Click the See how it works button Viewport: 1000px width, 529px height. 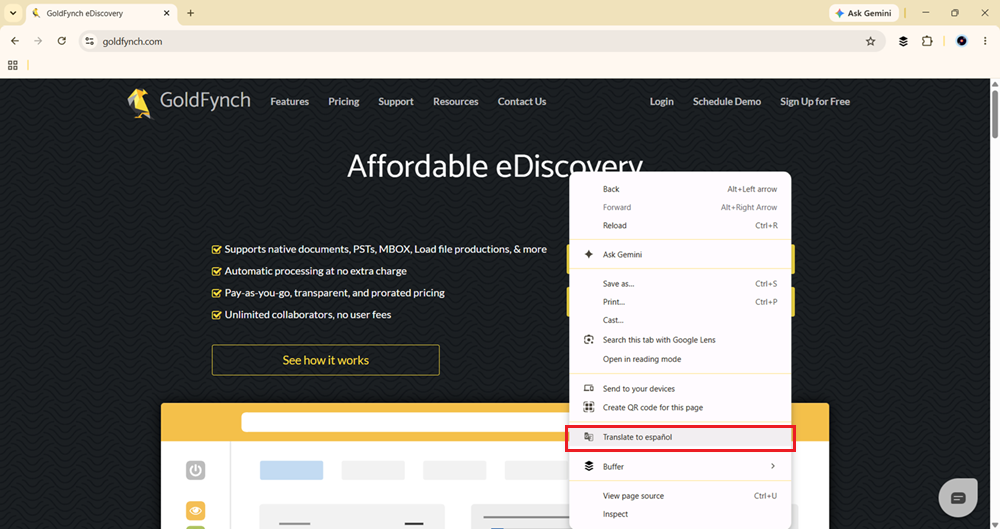[325, 360]
